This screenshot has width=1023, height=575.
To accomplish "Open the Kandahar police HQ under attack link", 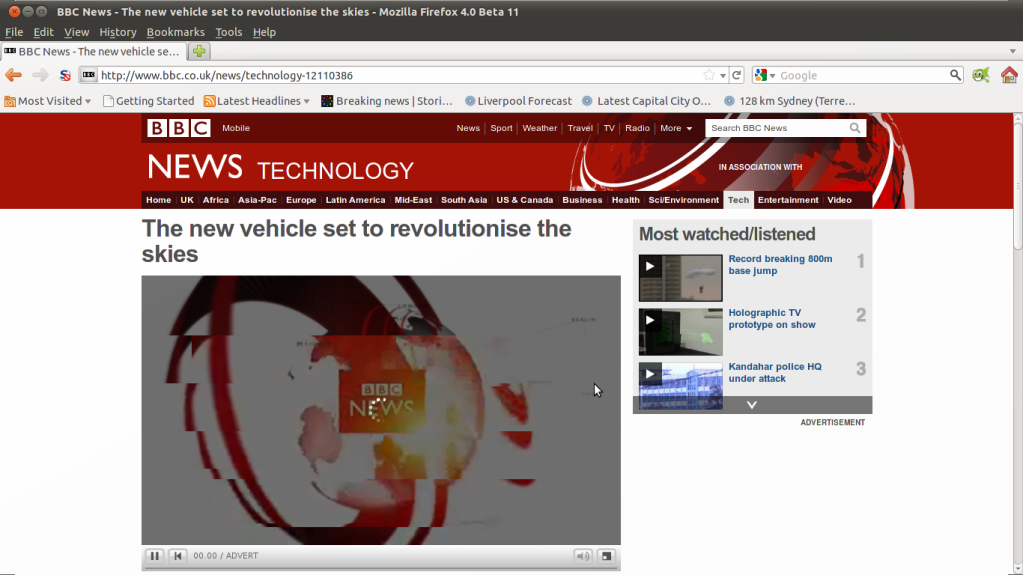I will (x=775, y=373).
